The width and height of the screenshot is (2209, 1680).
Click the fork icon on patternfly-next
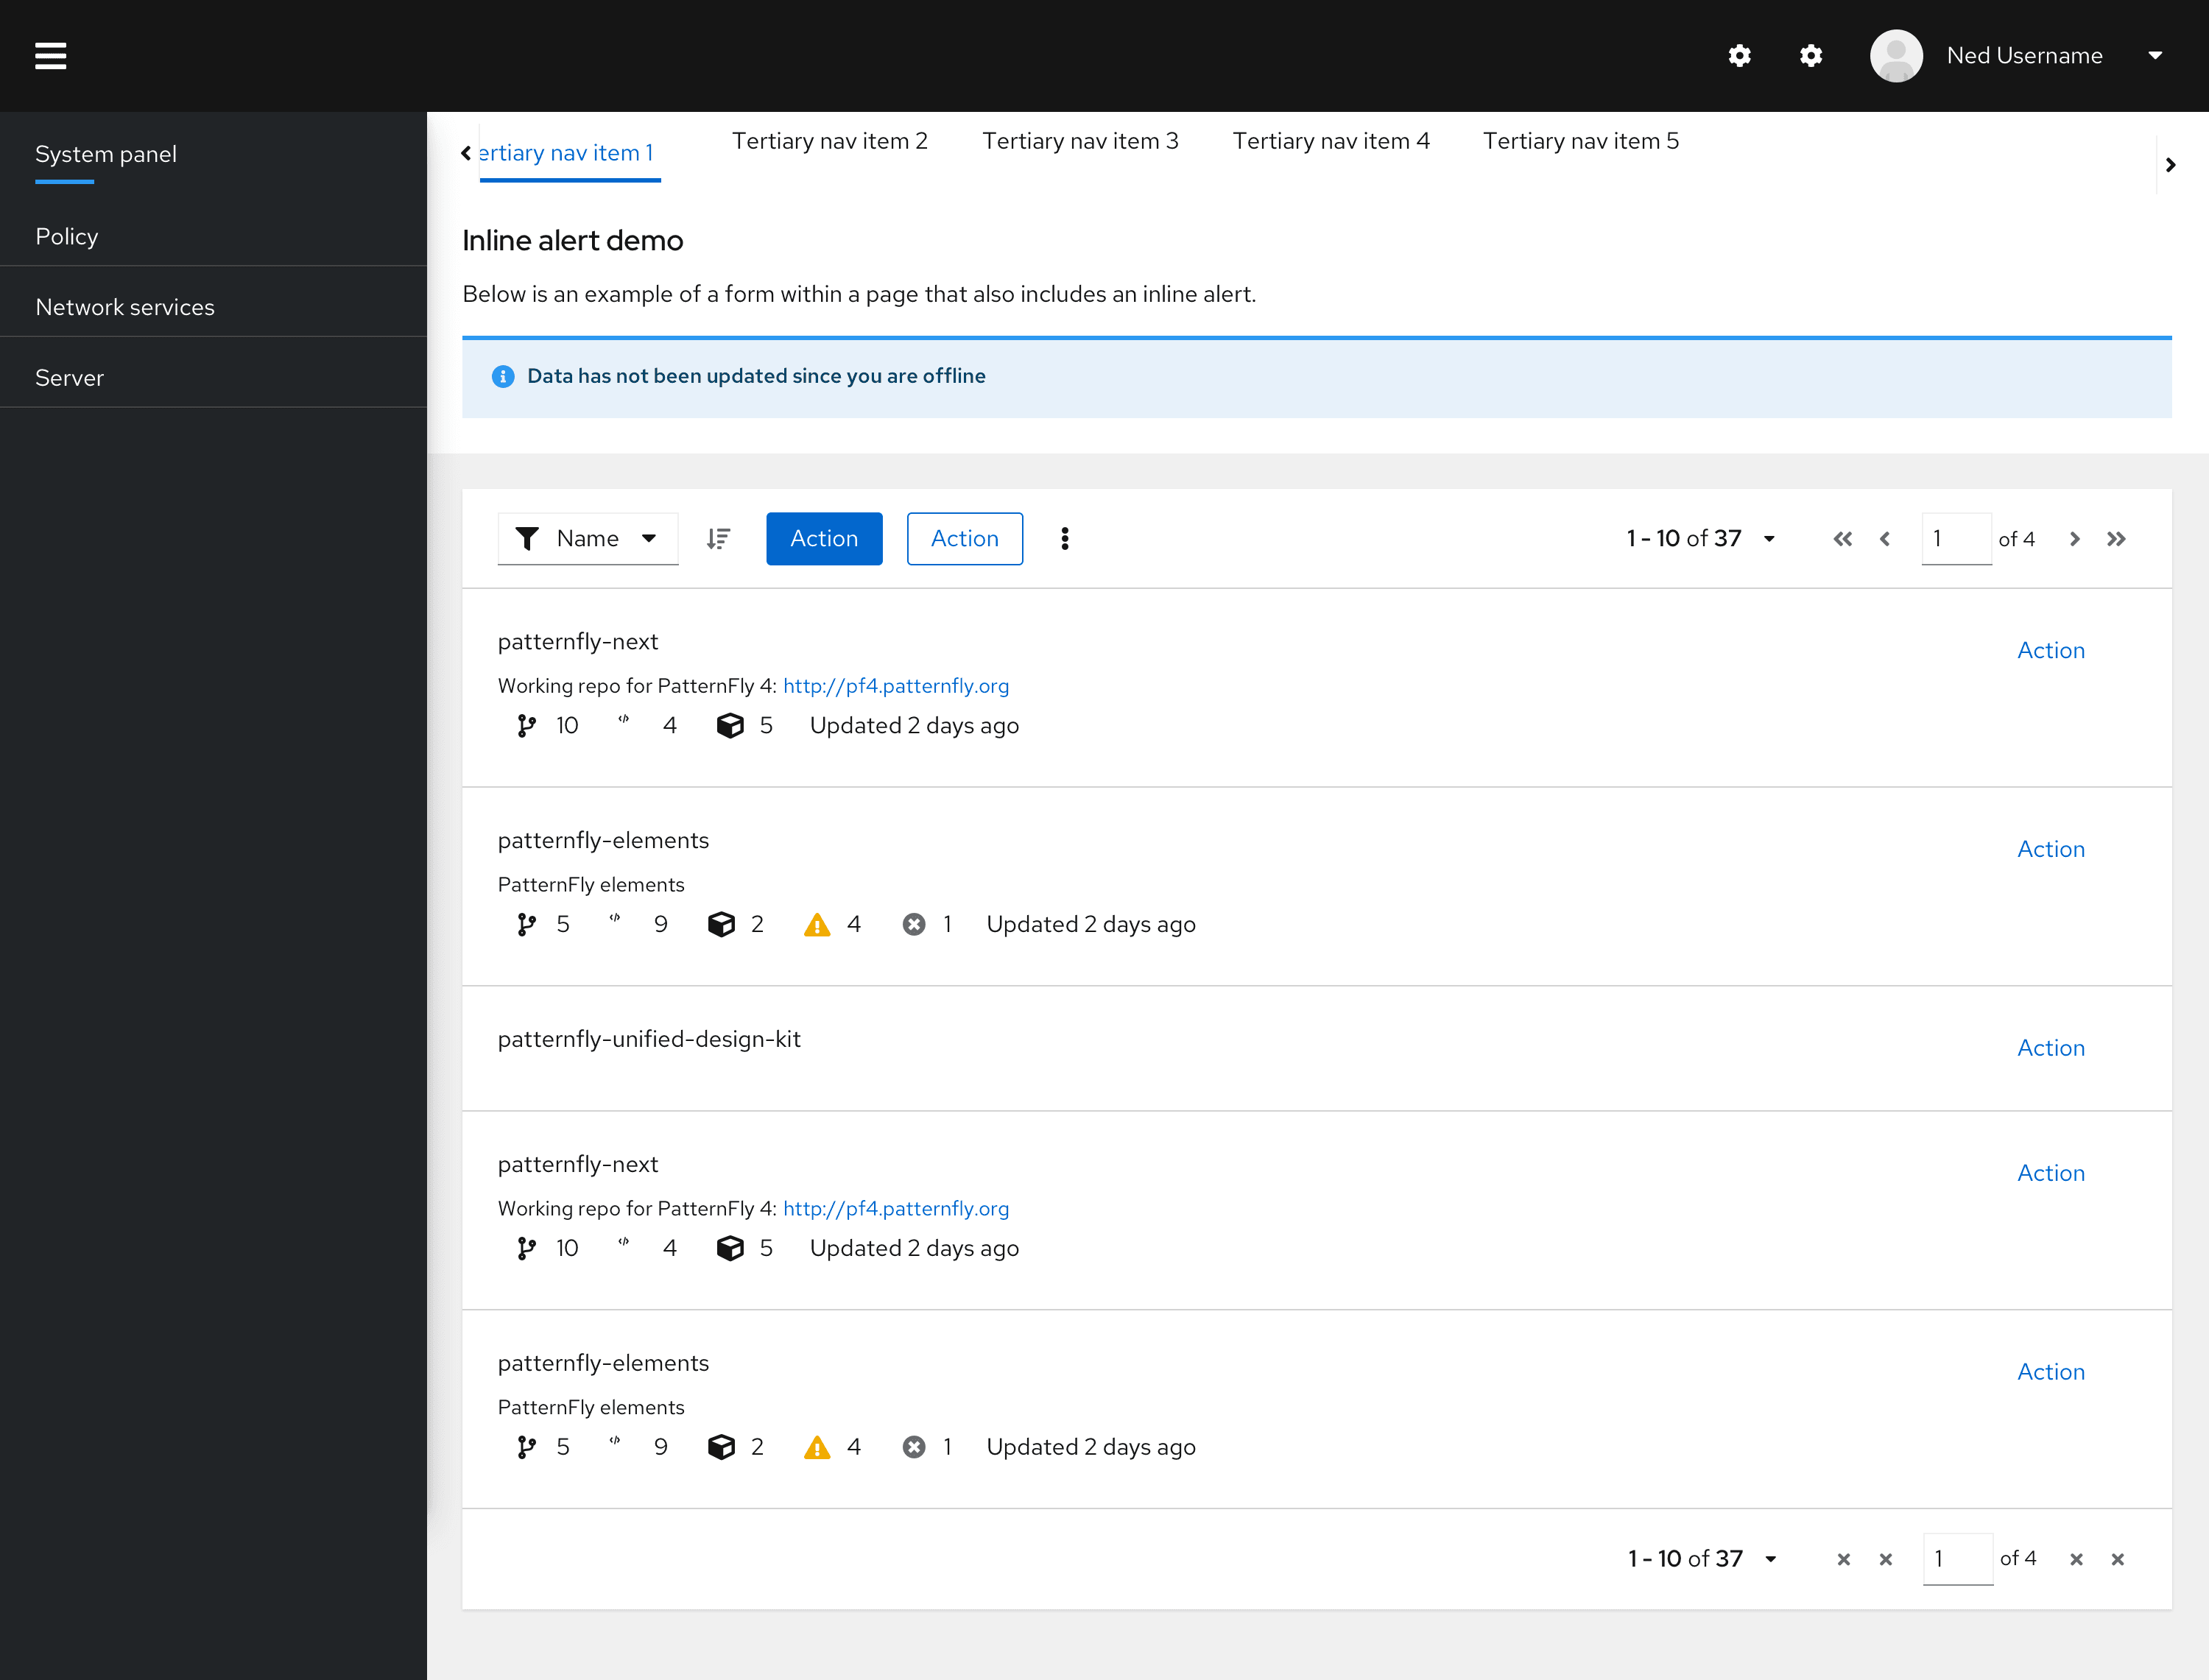point(524,725)
